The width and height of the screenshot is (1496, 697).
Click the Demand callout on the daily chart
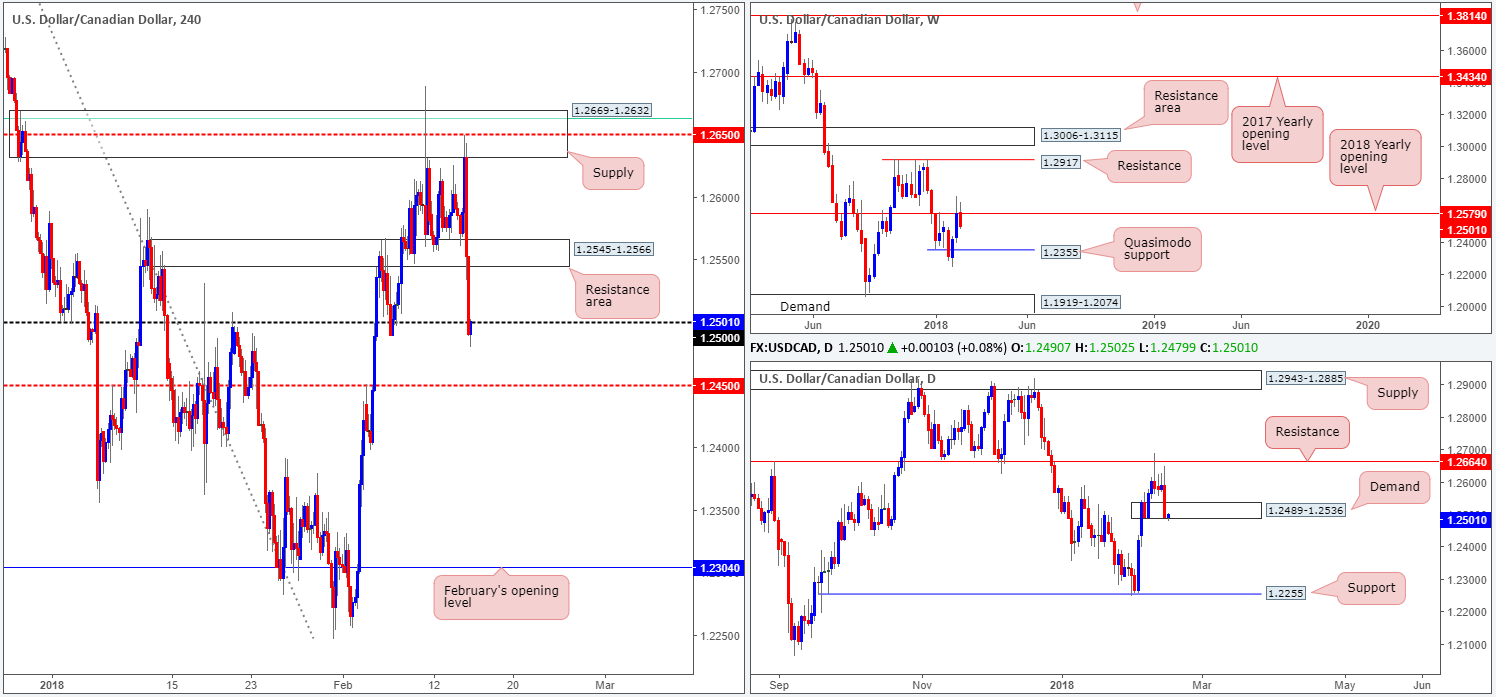(x=1394, y=487)
